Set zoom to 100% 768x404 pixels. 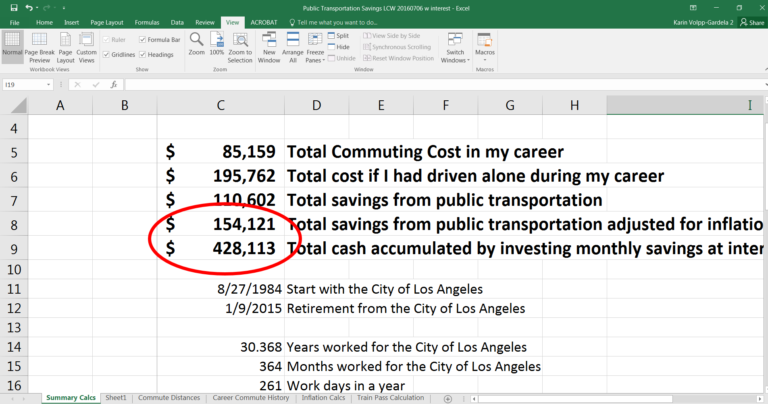216,43
